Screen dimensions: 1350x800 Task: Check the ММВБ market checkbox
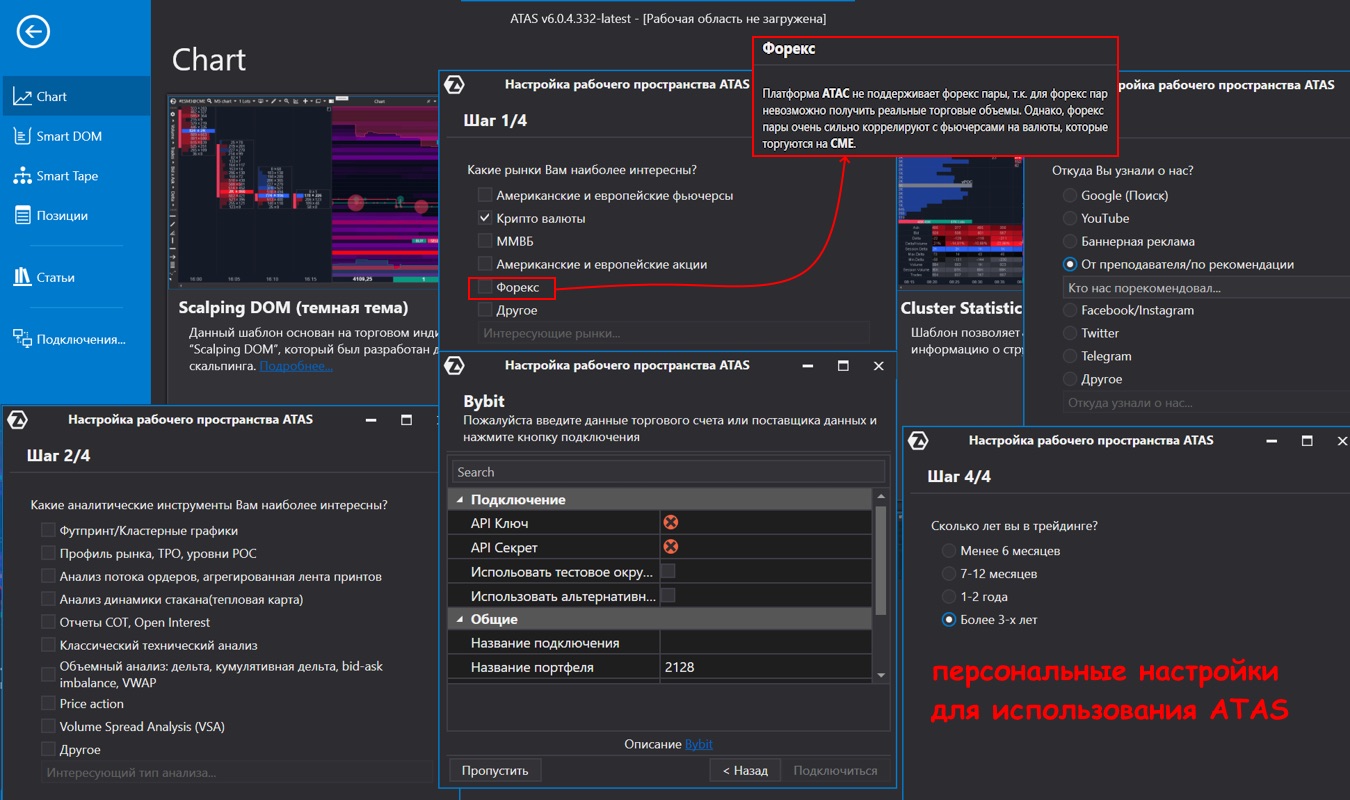coord(485,241)
